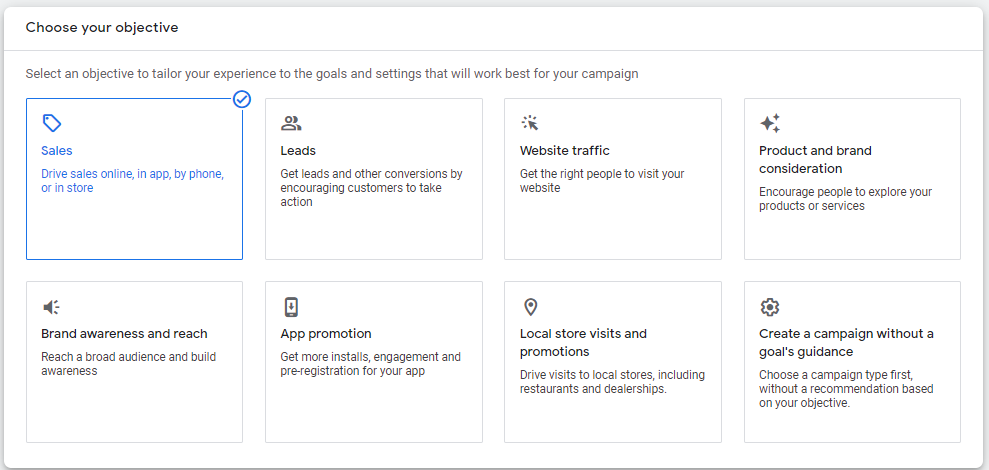Viewport: 989px width, 470px height.
Task: Click the gear icon for no-goal campaign
Action: tap(770, 307)
